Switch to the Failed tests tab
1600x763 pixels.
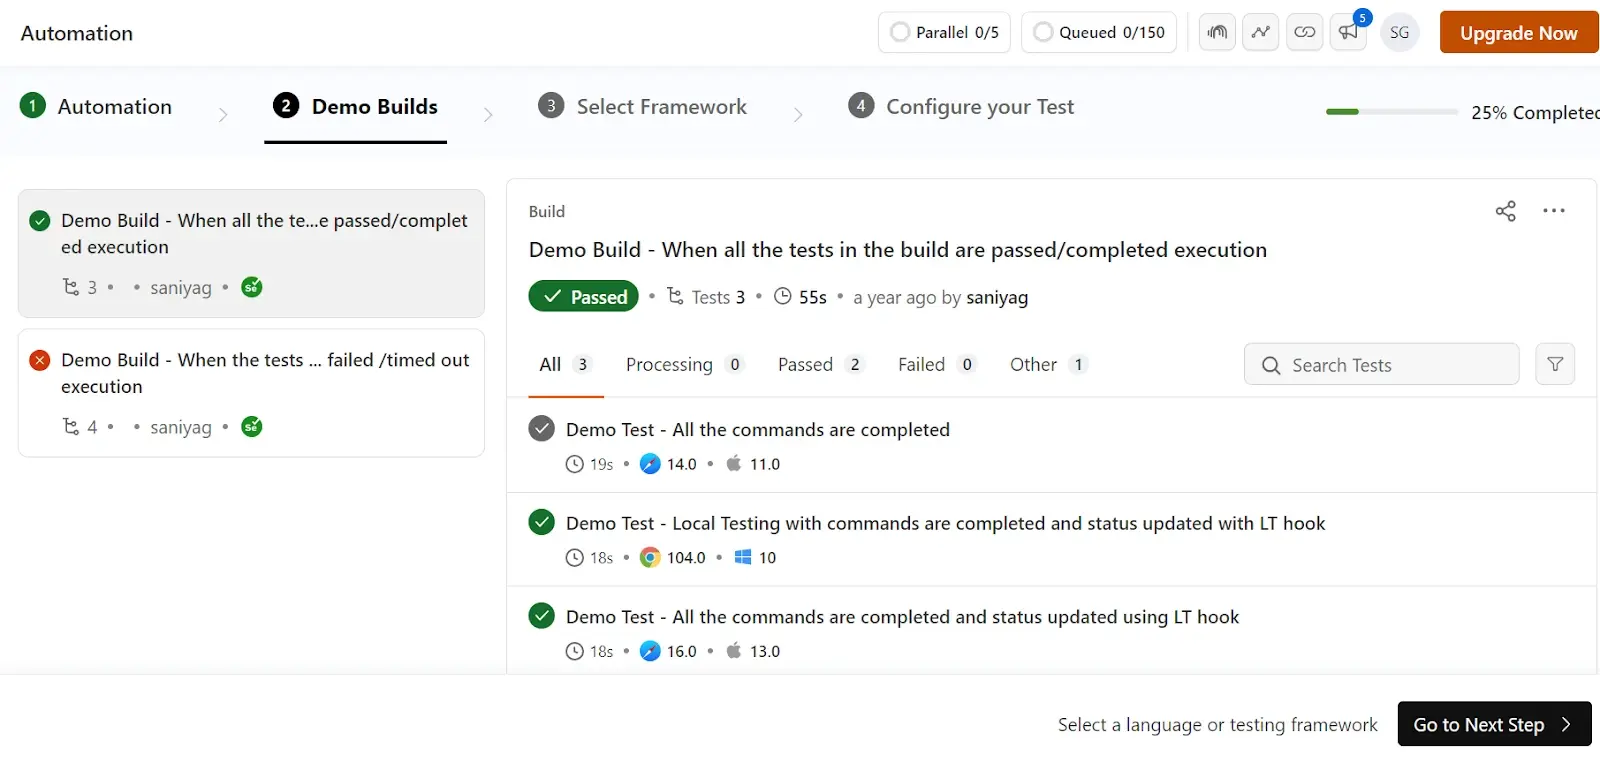[x=922, y=364]
